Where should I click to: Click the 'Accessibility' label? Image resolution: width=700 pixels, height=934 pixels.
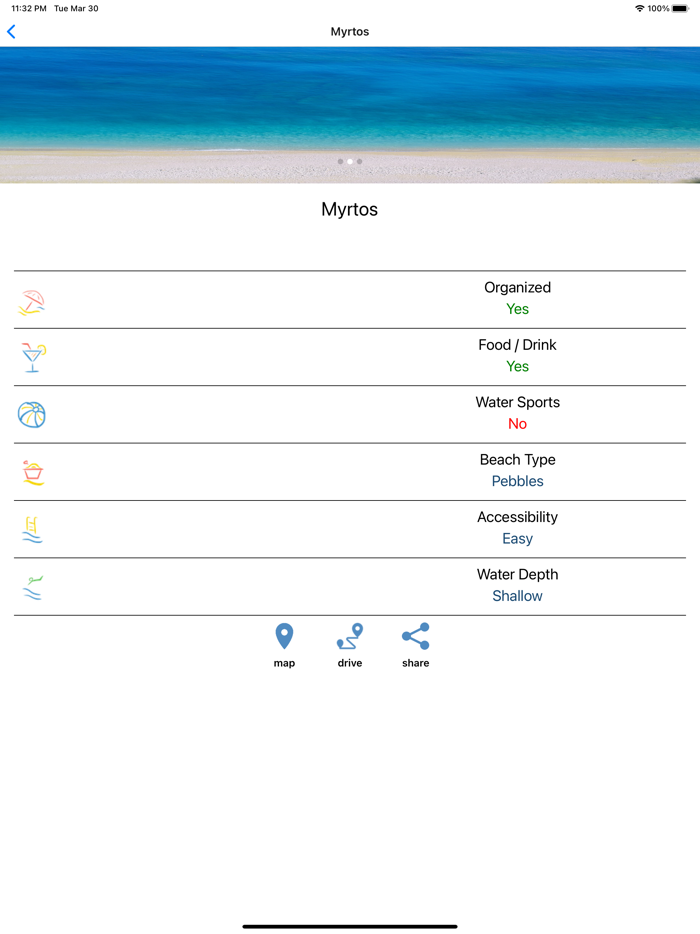[517, 517]
